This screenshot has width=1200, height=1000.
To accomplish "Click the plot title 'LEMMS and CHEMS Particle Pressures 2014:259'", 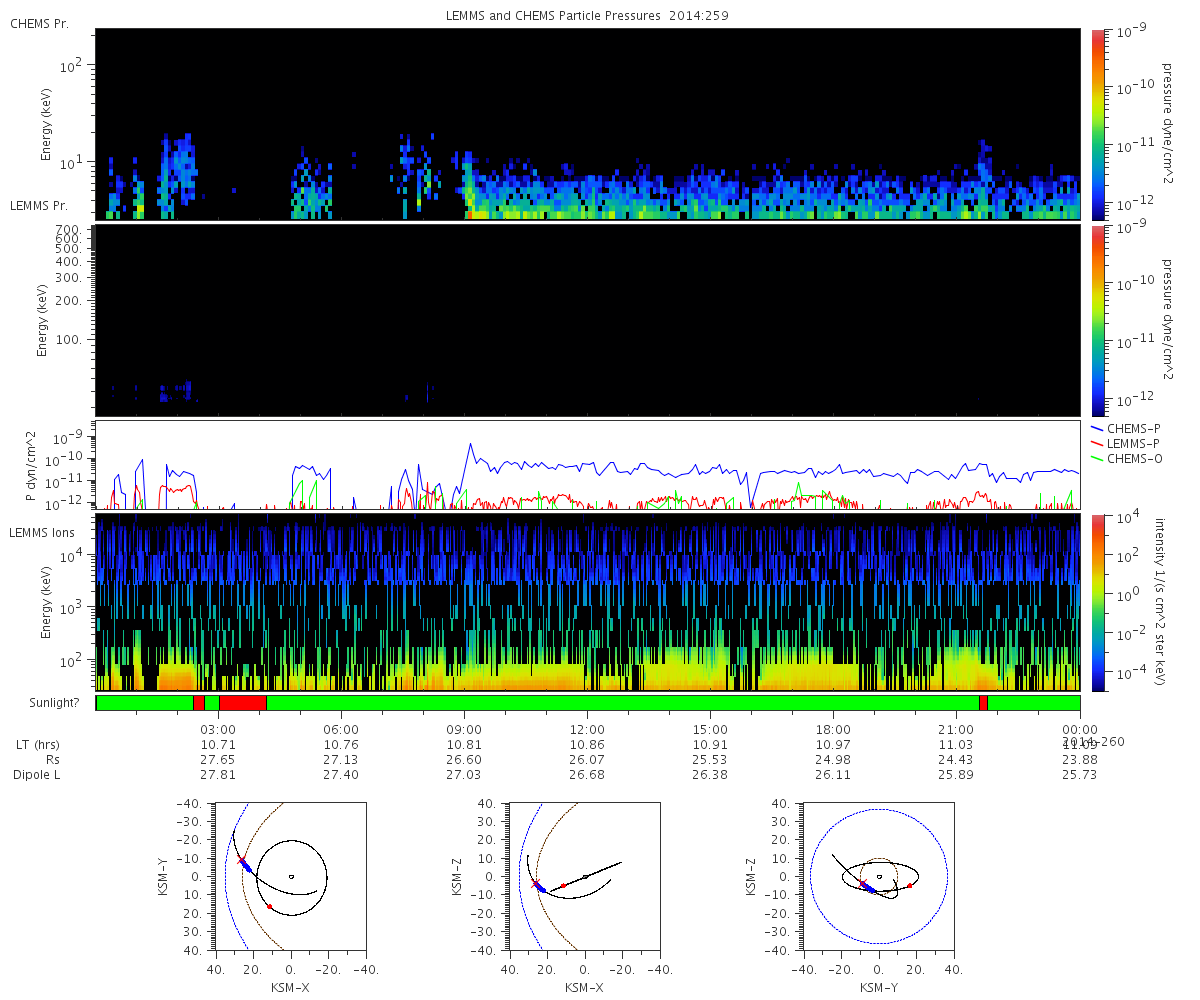I will pyautogui.click(x=587, y=16).
